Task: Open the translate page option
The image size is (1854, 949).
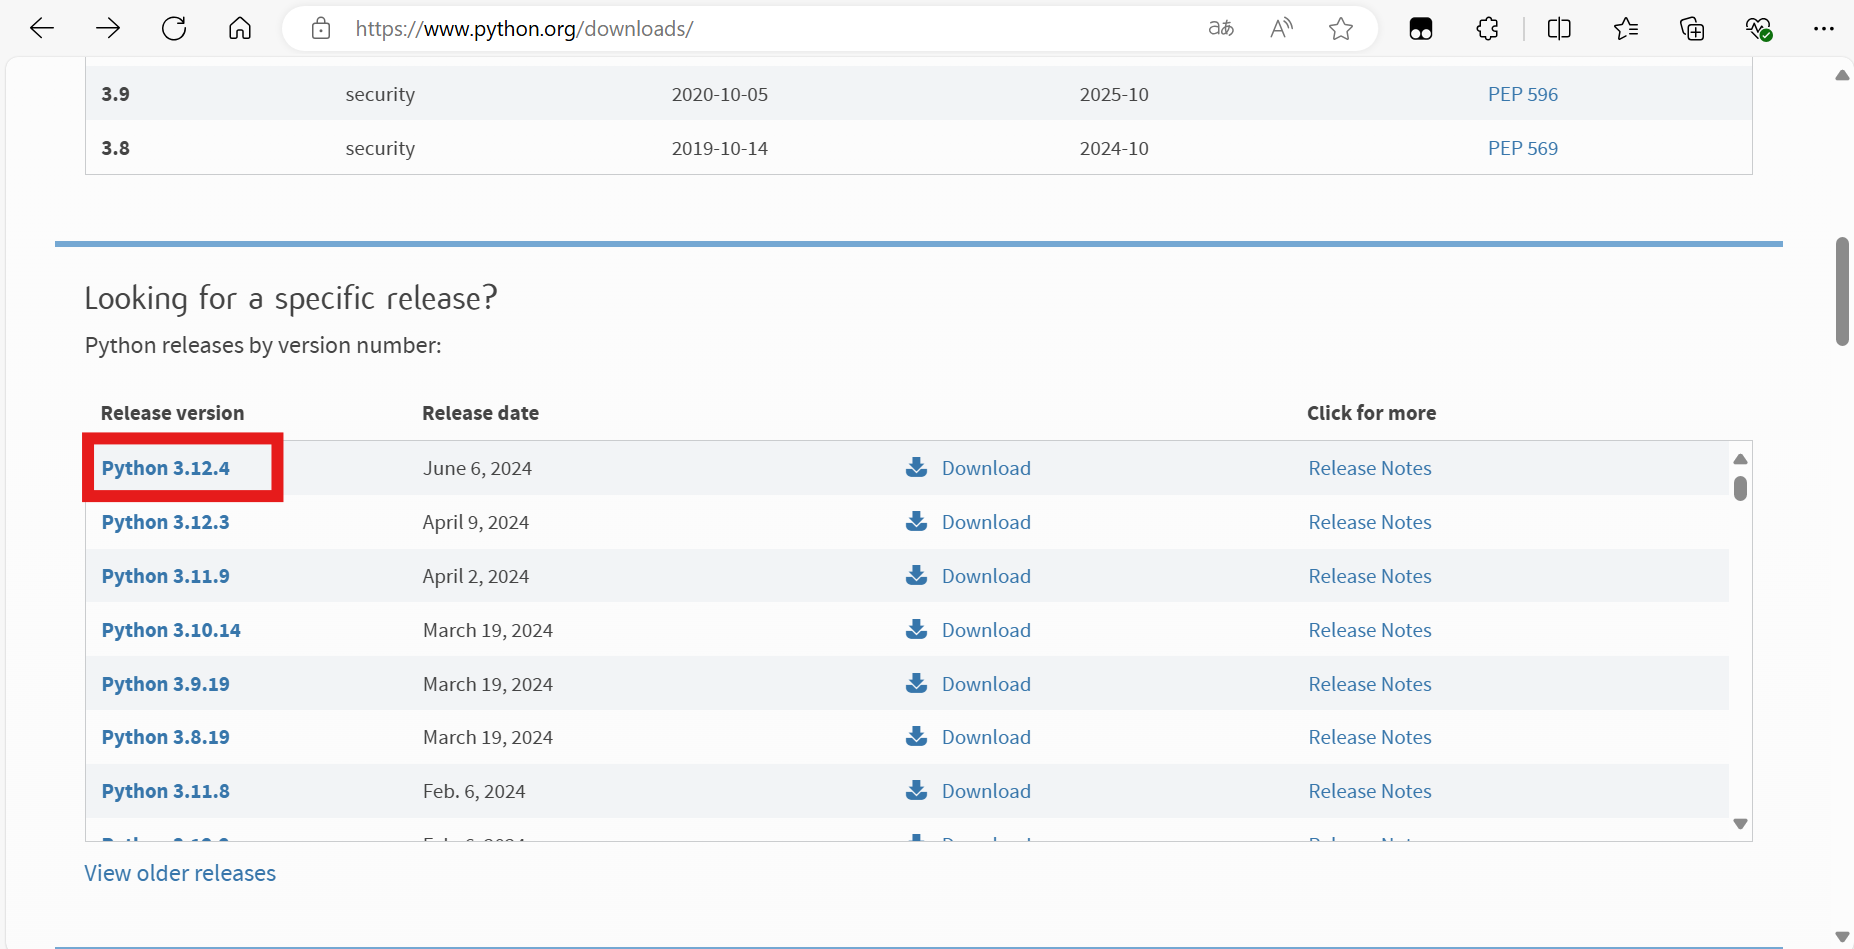Action: pos(1221,29)
